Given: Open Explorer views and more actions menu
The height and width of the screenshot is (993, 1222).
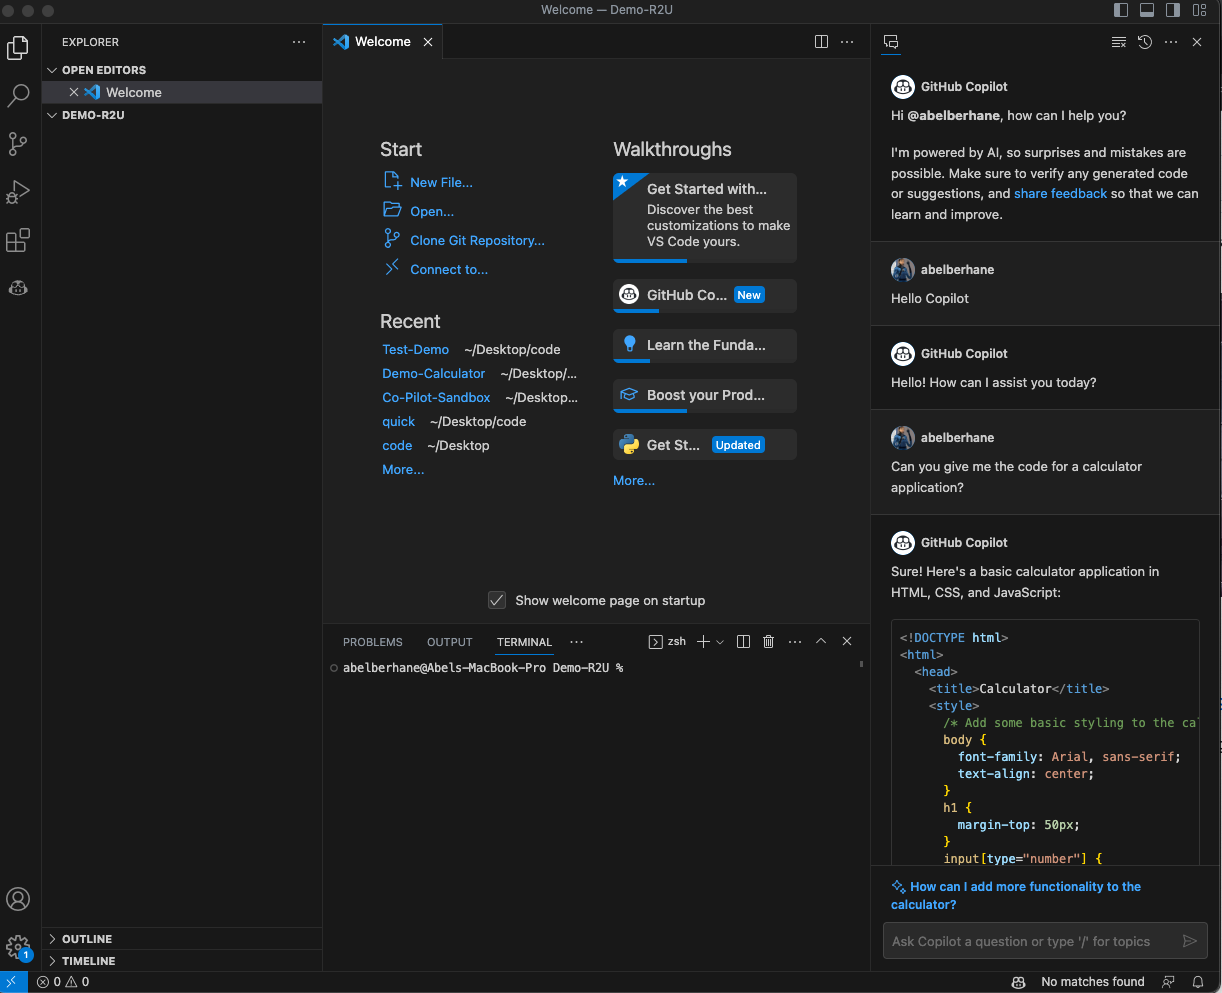Looking at the screenshot, I should (x=299, y=42).
